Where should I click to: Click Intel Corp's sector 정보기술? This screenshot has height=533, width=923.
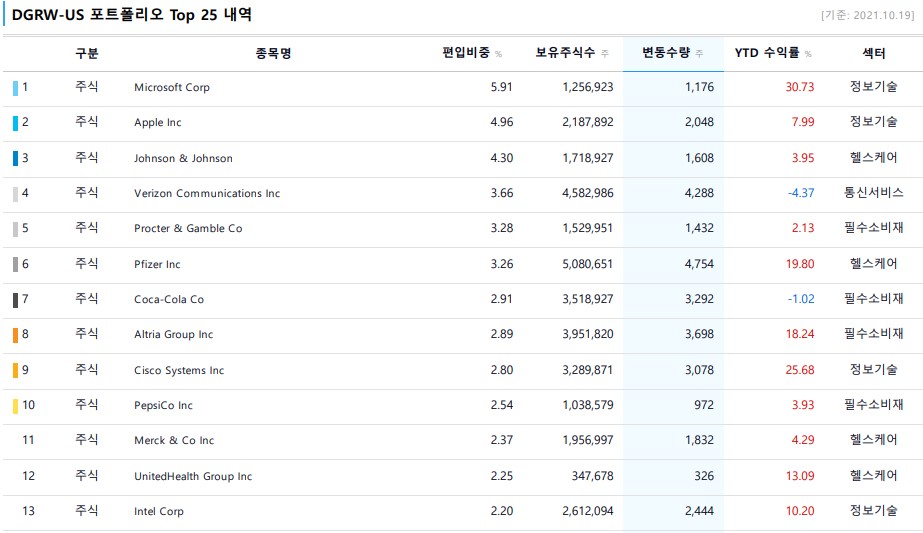point(874,511)
